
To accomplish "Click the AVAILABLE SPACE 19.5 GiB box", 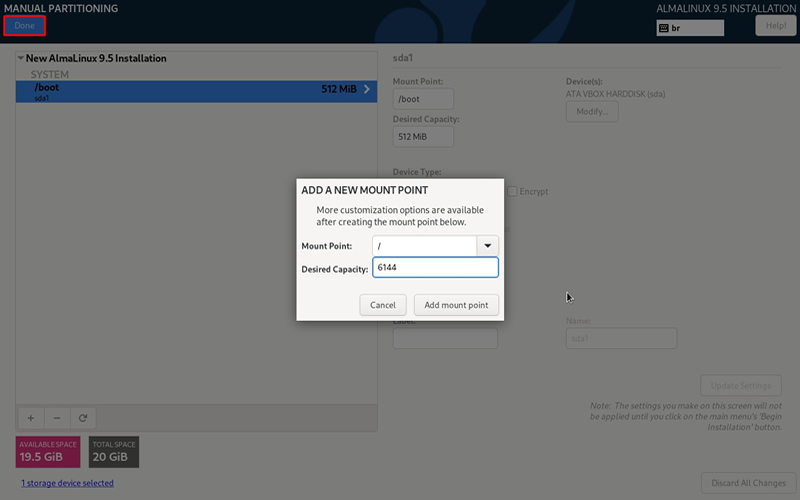I will 48,452.
